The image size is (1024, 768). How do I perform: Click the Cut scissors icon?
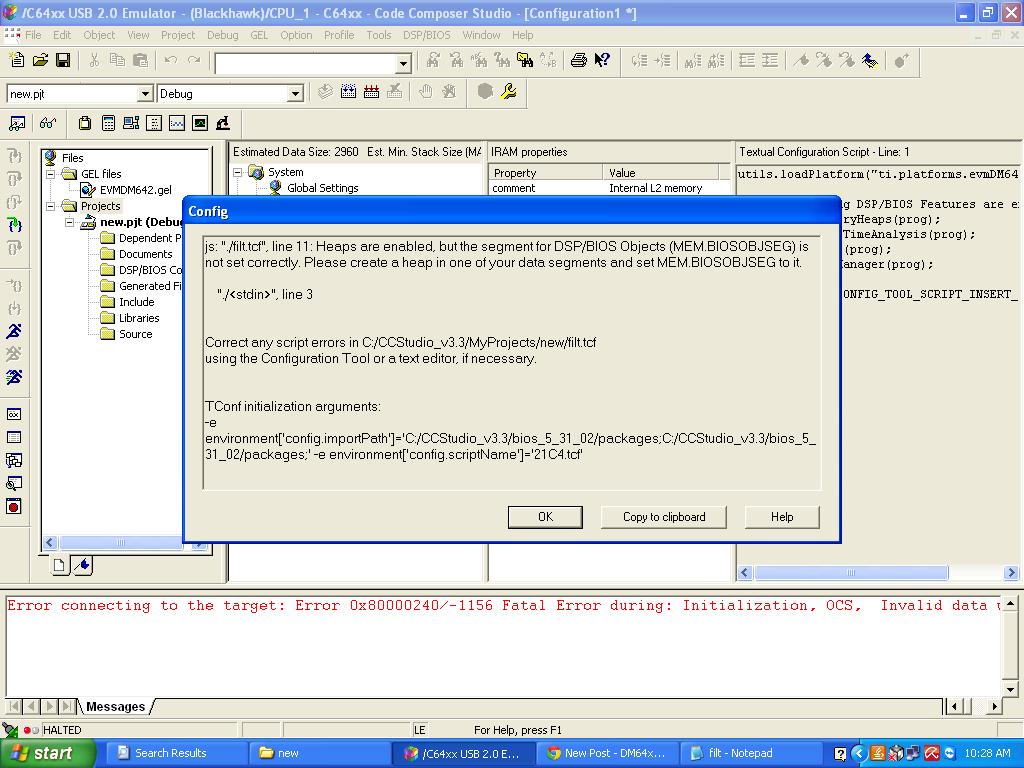pos(94,60)
